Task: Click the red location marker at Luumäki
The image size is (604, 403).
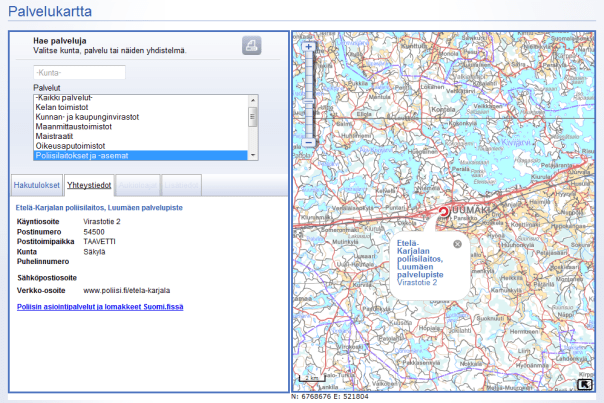Action: [443, 212]
